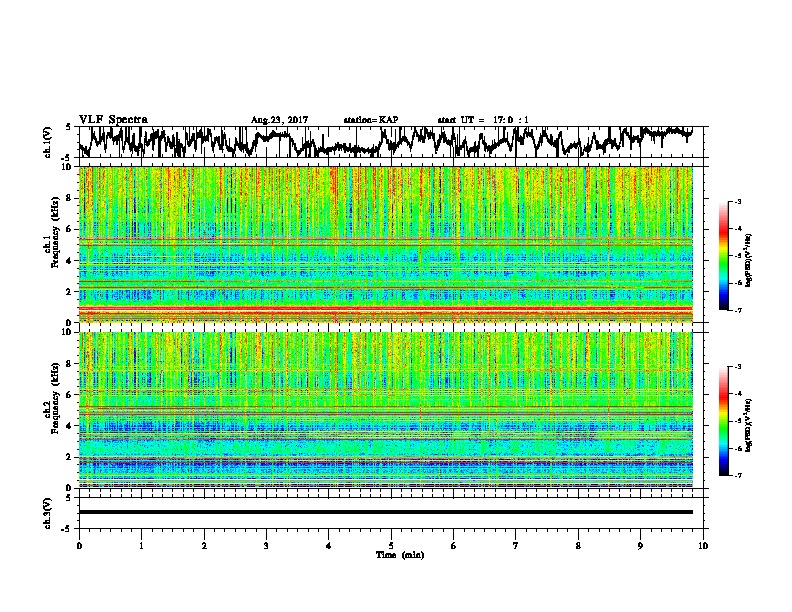Click the "4" kHz tick on ch.1 spectrogram
The height and width of the screenshot is (612, 792).
point(70,261)
